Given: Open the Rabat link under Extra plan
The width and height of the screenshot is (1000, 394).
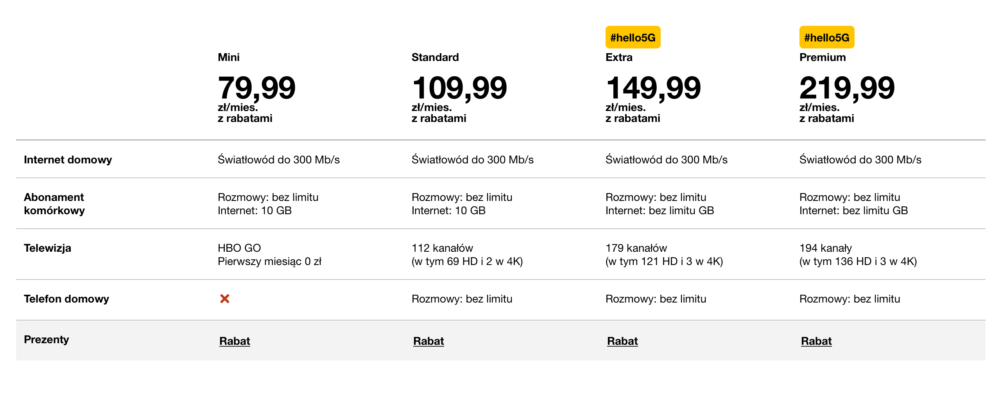Looking at the screenshot, I should click(x=622, y=341).
